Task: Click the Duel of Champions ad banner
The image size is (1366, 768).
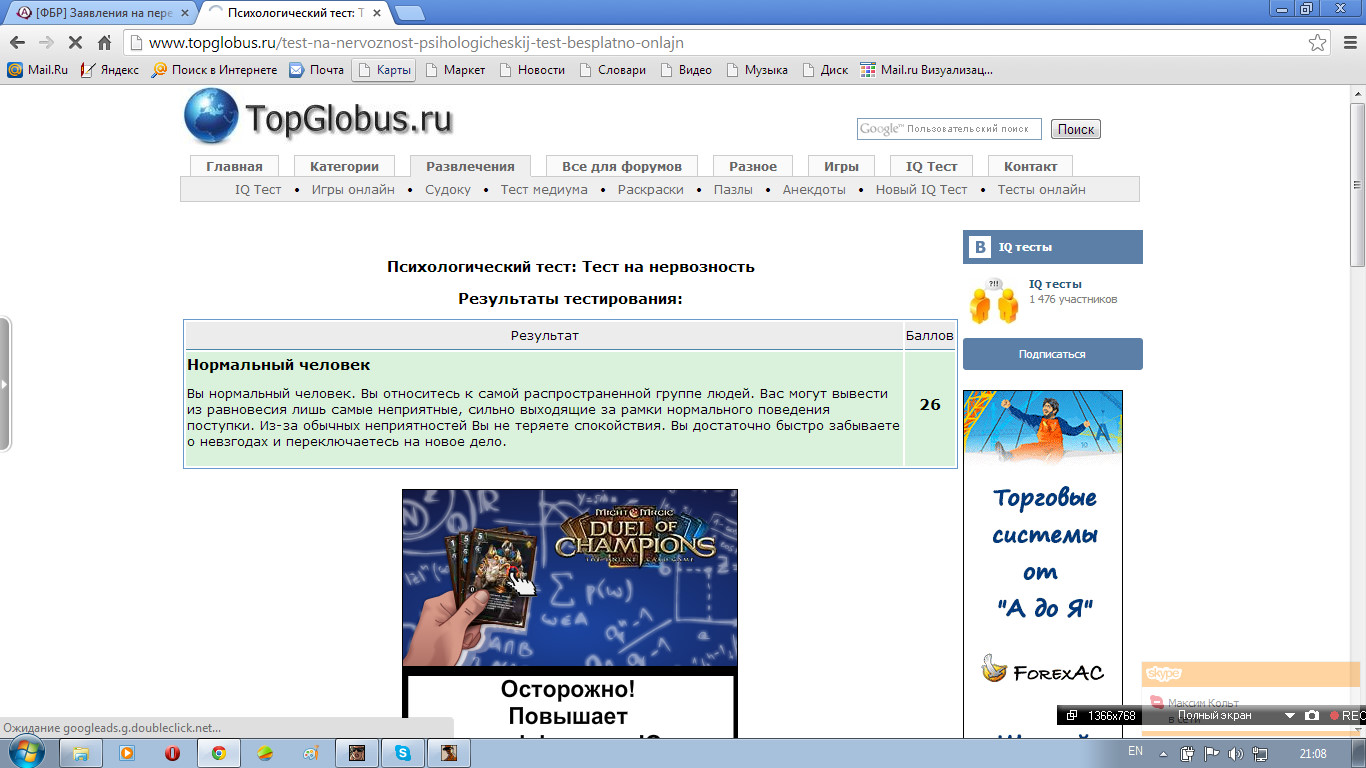Action: pos(570,577)
